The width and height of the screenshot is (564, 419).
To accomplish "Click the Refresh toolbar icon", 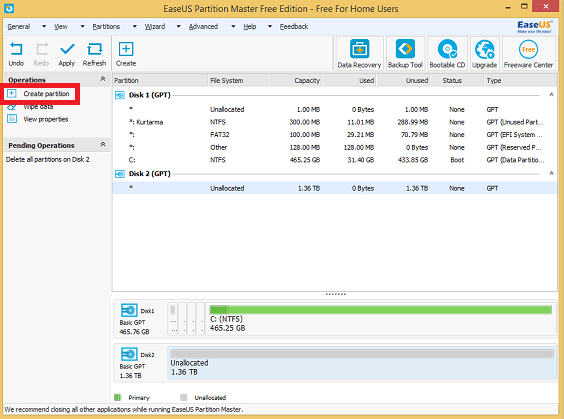I will coord(94,49).
